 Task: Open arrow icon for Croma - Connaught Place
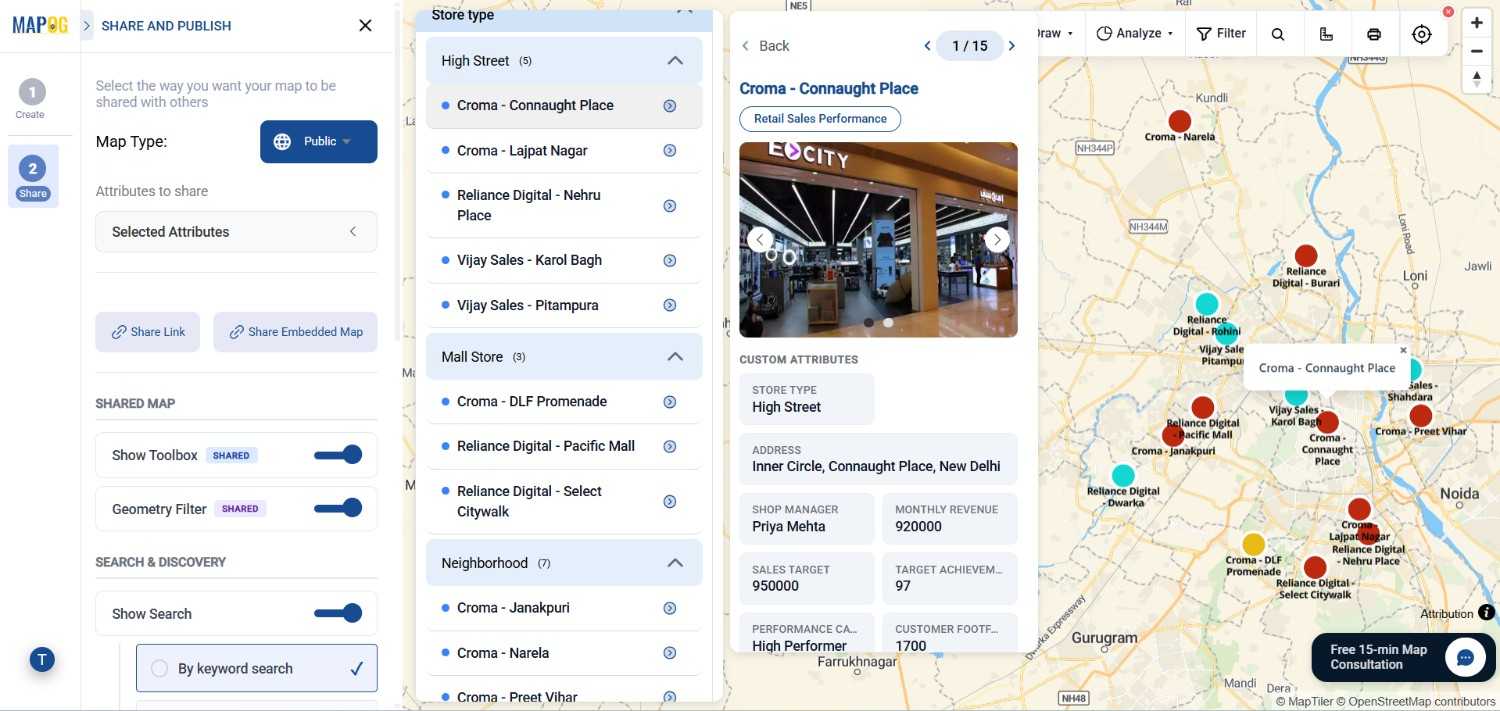670,106
